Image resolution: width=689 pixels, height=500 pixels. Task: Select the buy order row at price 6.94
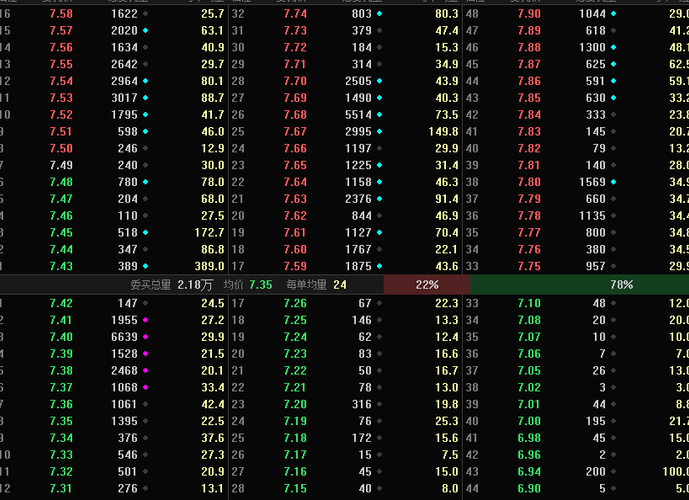coord(577,471)
